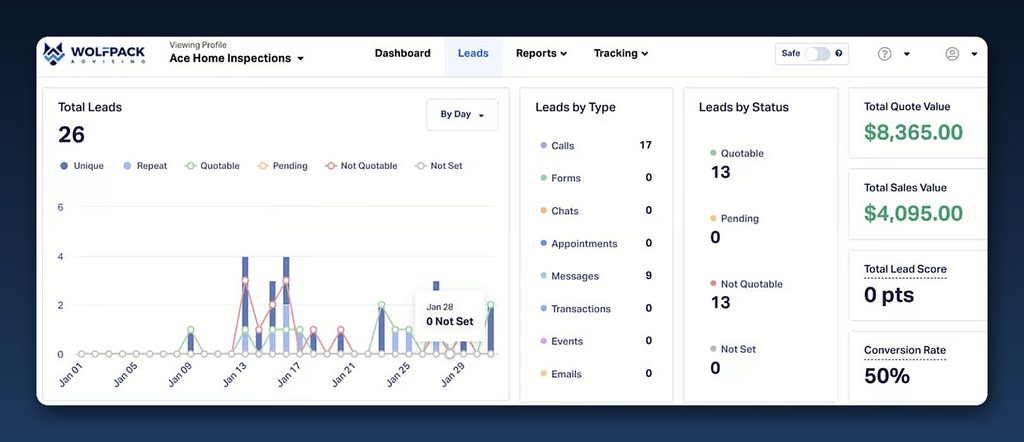Open the By Day interval dropdown
This screenshot has height=442, width=1024.
point(462,114)
